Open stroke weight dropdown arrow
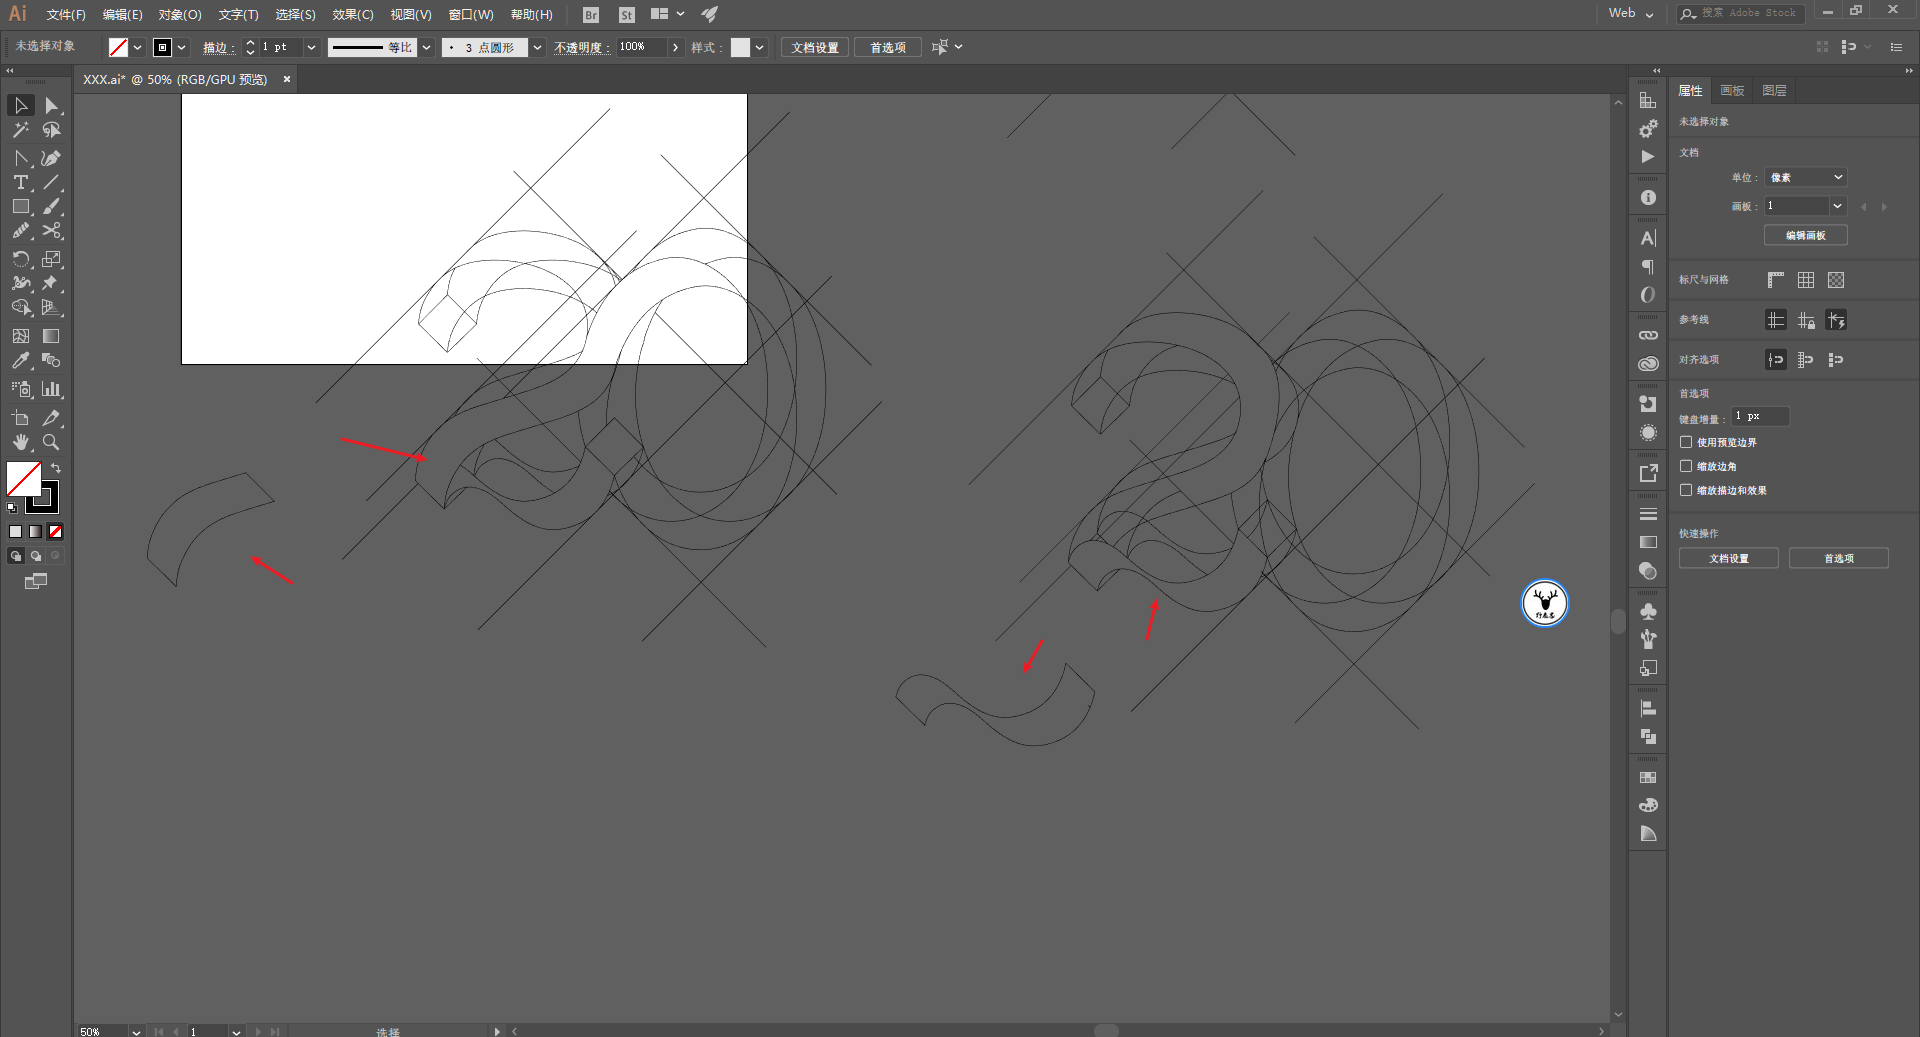 311,47
